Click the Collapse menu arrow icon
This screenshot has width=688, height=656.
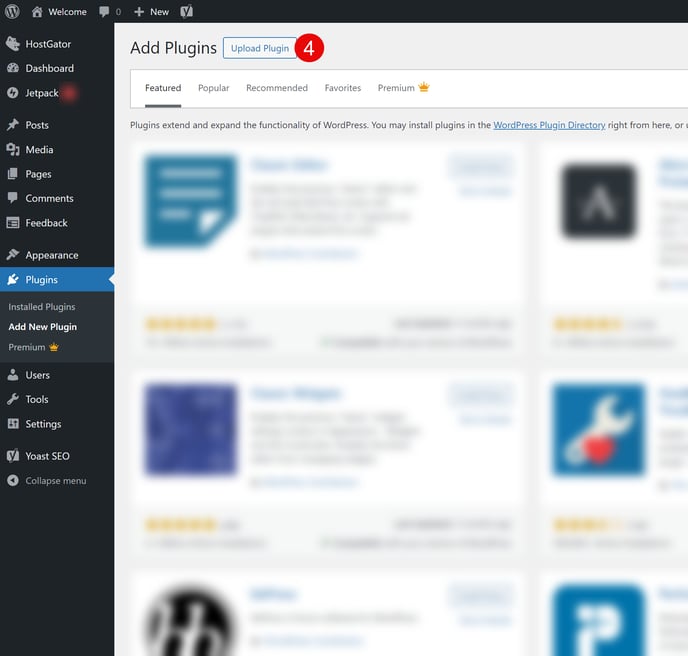tap(13, 480)
